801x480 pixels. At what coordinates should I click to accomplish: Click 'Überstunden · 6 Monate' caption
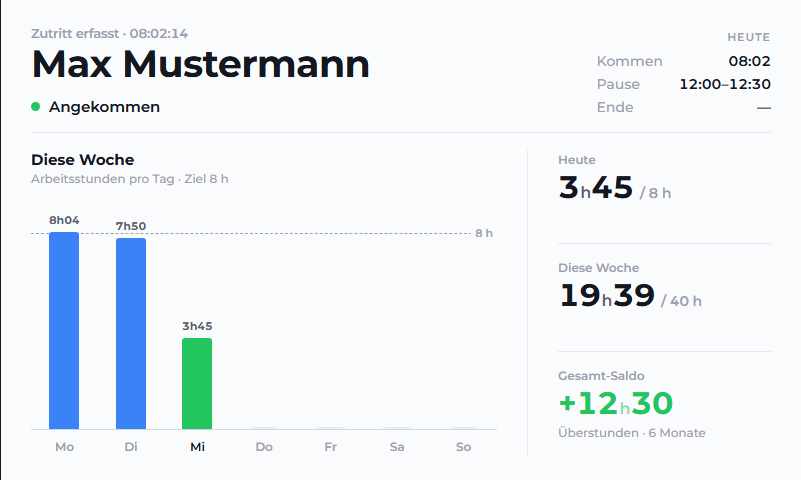(632, 433)
